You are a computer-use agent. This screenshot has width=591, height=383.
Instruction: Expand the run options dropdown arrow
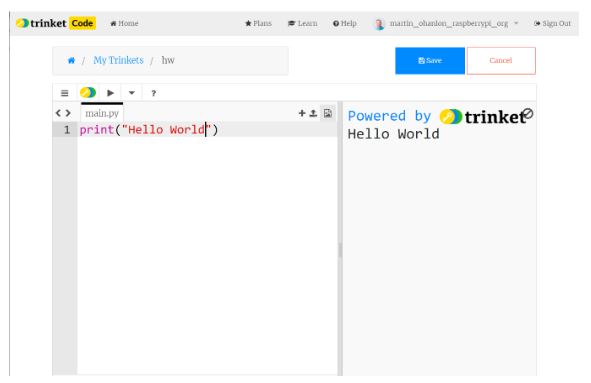tap(132, 93)
